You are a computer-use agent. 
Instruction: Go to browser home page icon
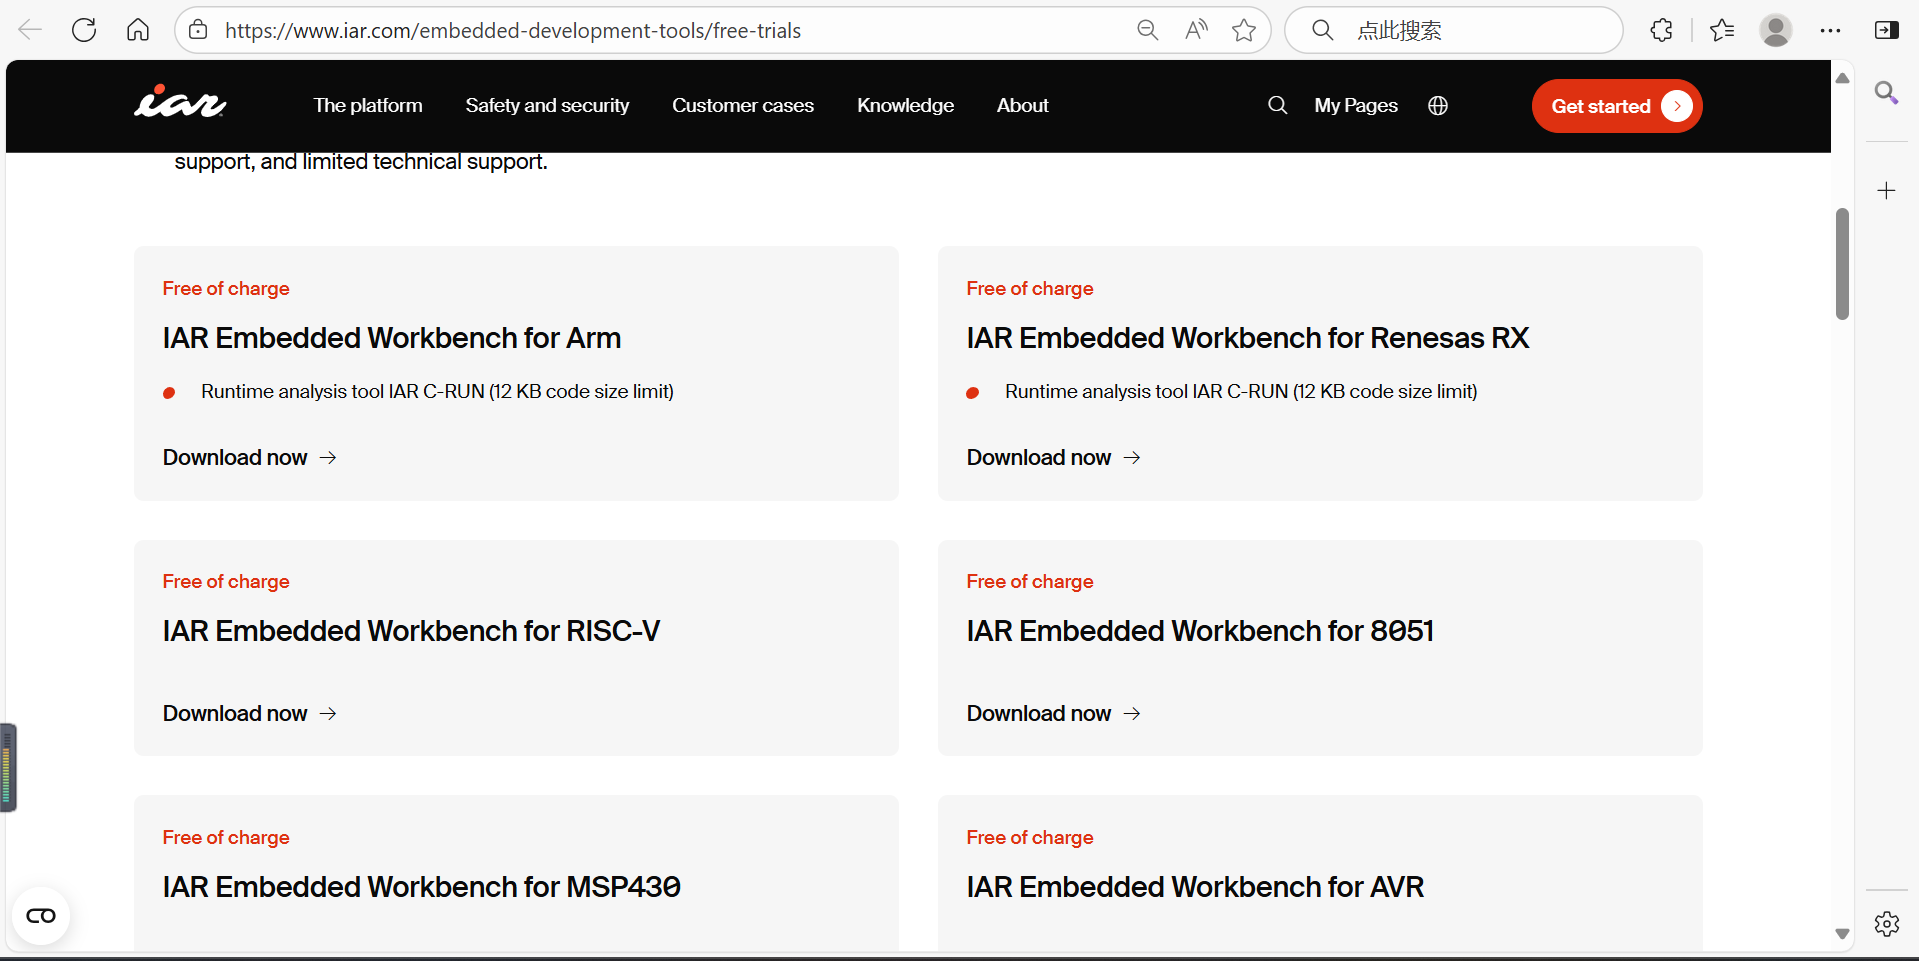click(138, 30)
